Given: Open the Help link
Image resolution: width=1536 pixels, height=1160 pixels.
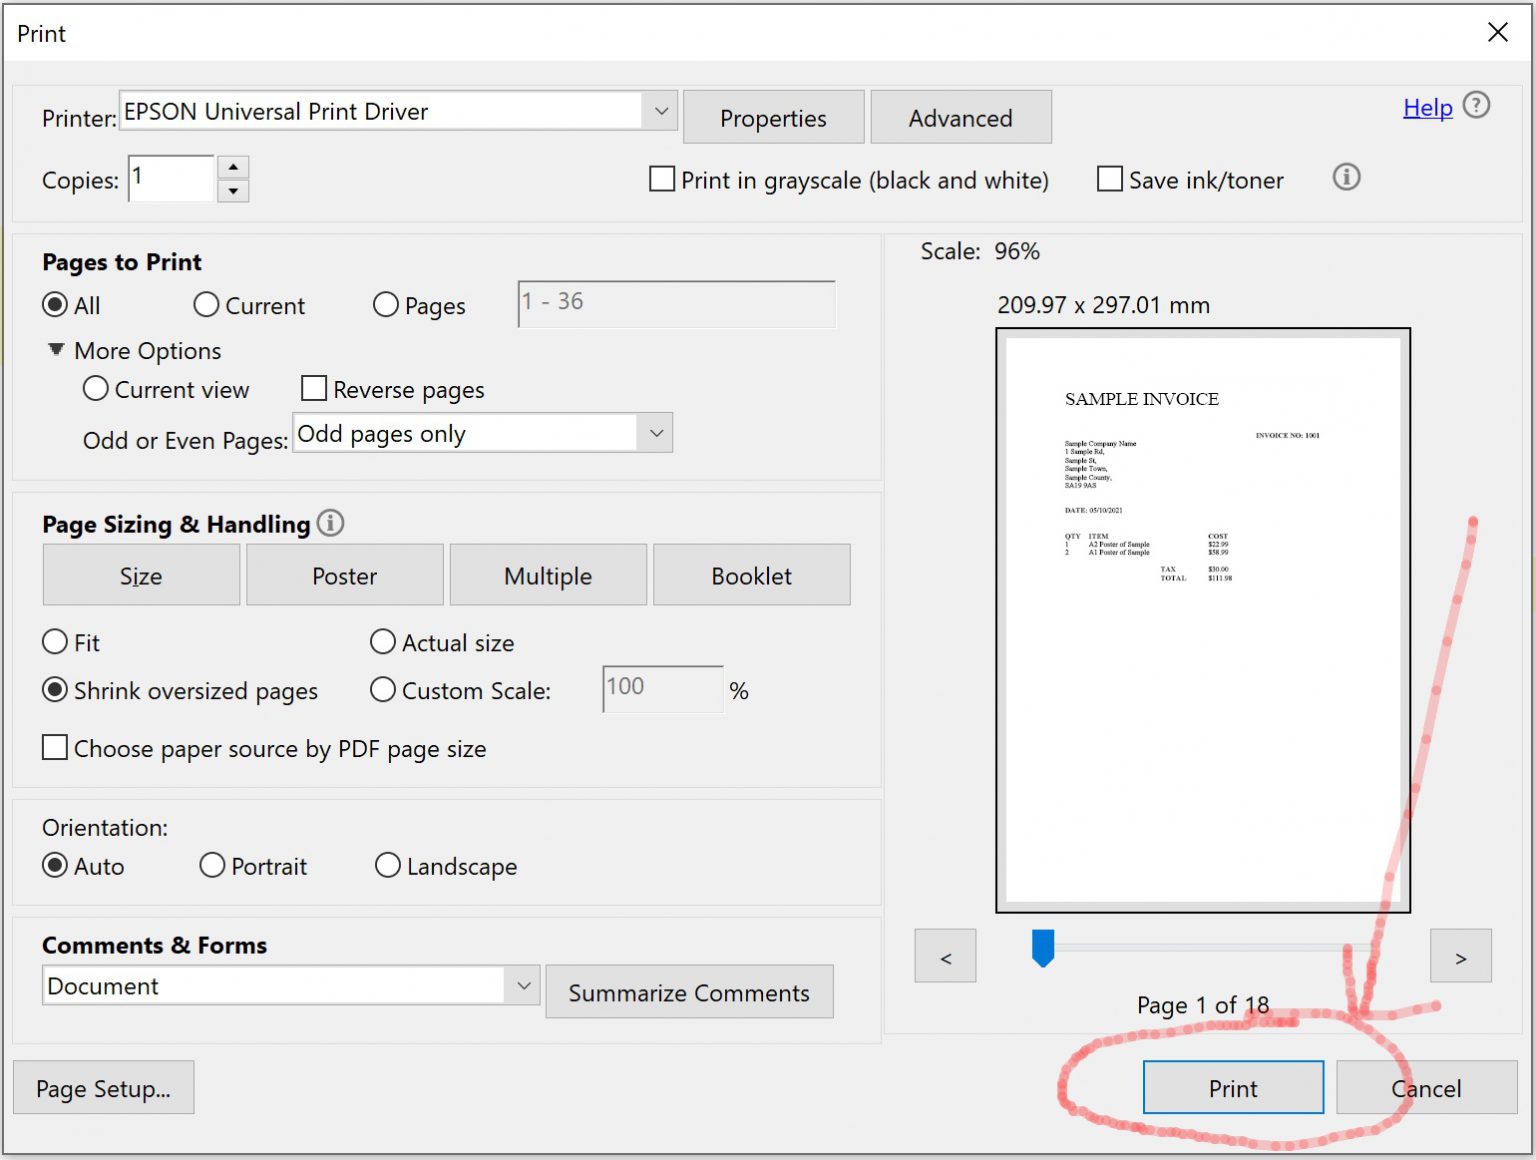Looking at the screenshot, I should point(1427,107).
